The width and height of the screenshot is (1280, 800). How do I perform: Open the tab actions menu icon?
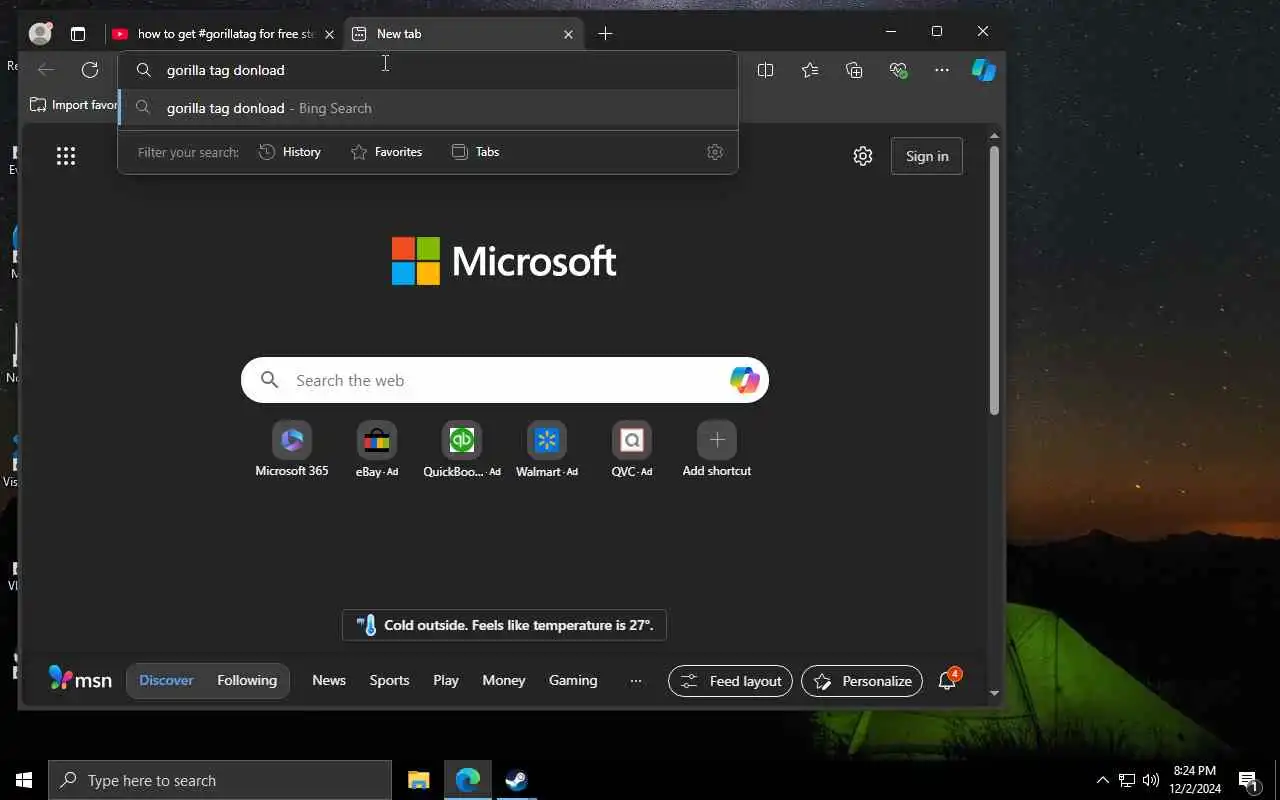coord(78,33)
